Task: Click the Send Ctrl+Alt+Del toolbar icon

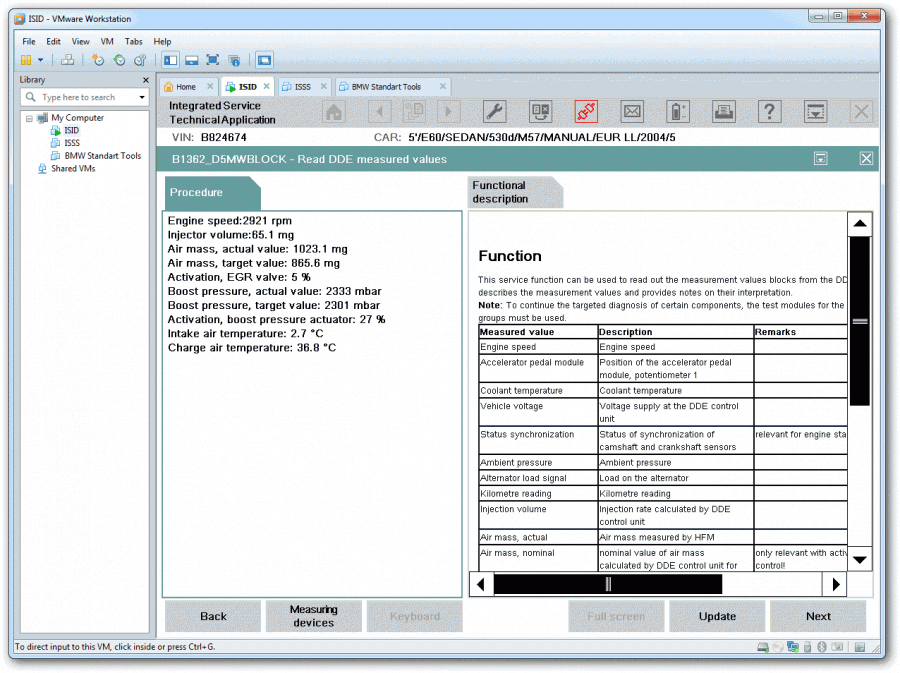Action: (68, 60)
